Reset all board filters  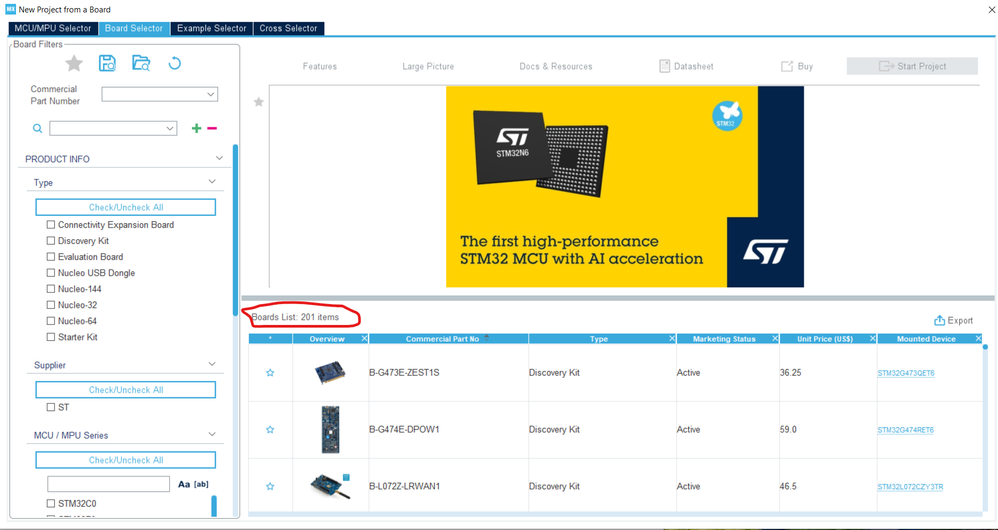pos(174,63)
